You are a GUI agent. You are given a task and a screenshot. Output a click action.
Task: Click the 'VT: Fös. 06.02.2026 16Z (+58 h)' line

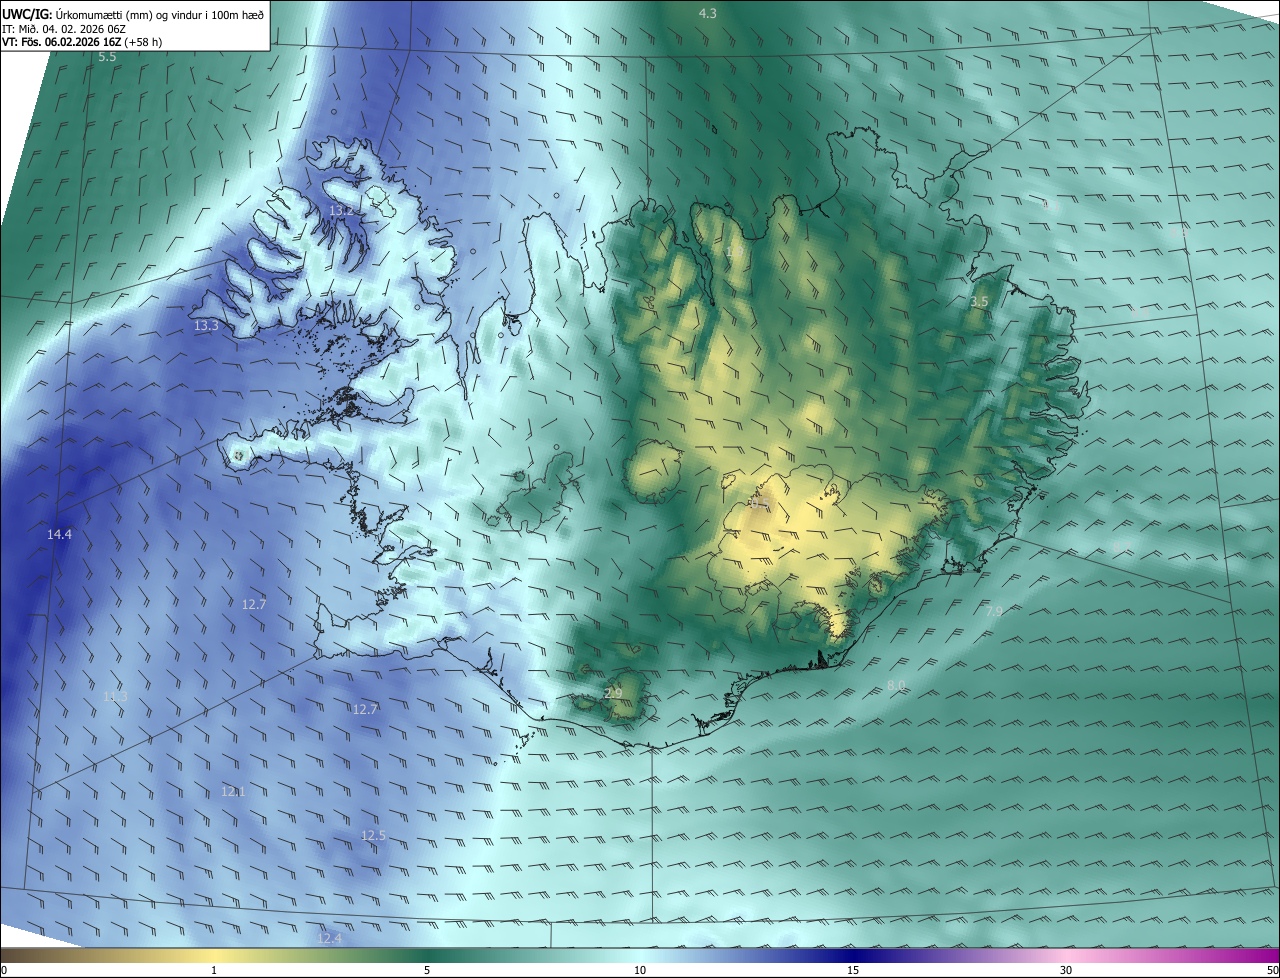coord(82,42)
